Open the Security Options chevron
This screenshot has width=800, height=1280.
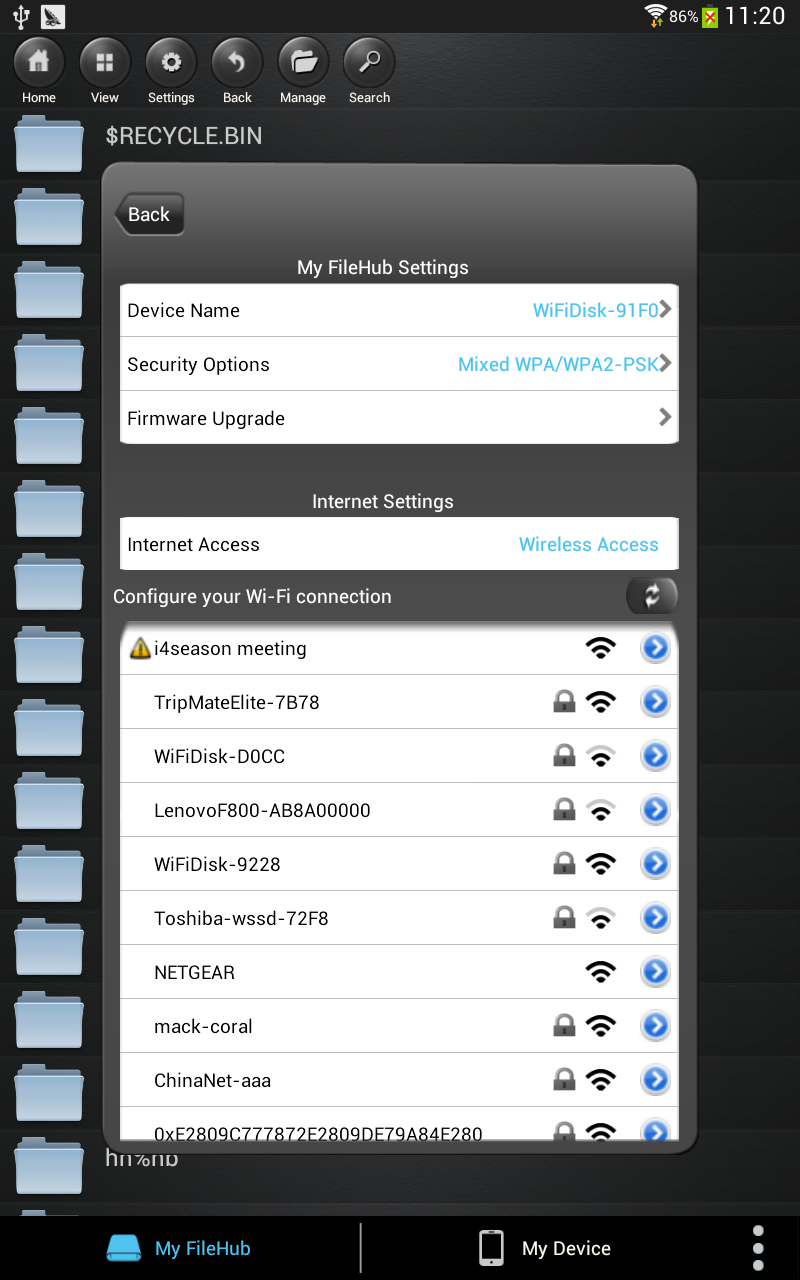pos(664,364)
